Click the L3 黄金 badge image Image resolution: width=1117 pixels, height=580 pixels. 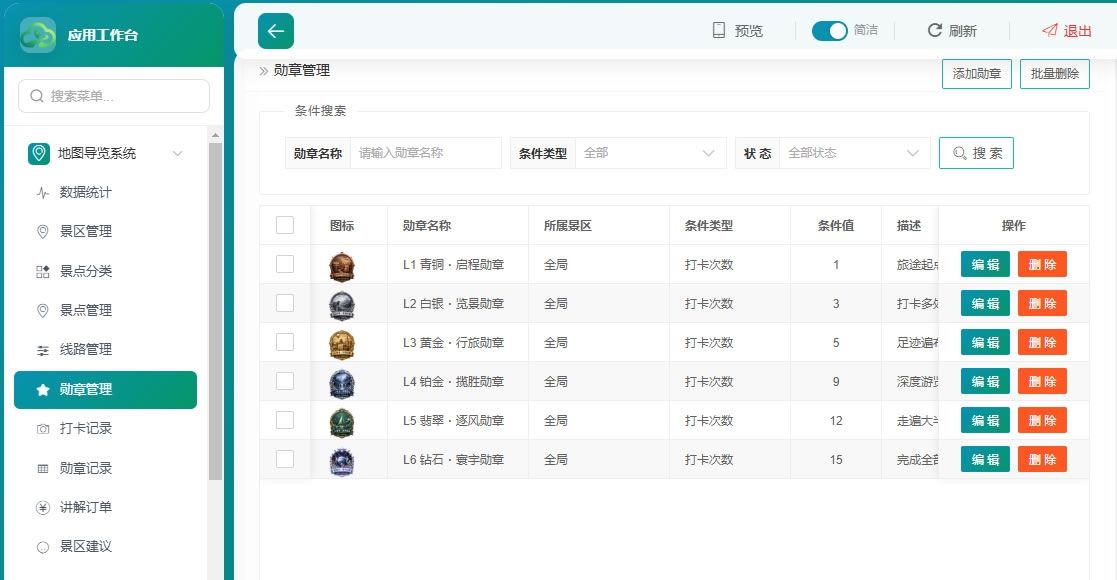pos(342,345)
